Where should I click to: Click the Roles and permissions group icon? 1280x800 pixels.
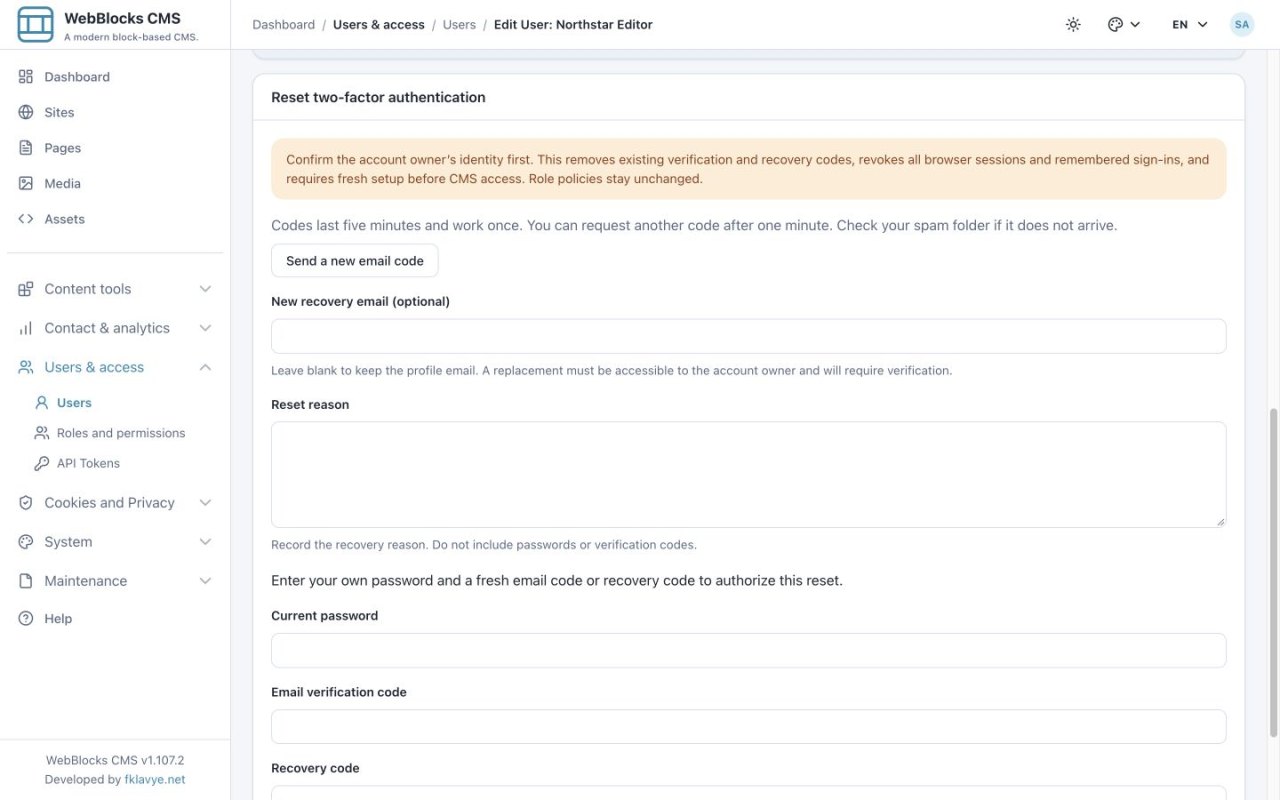pyautogui.click(x=42, y=433)
